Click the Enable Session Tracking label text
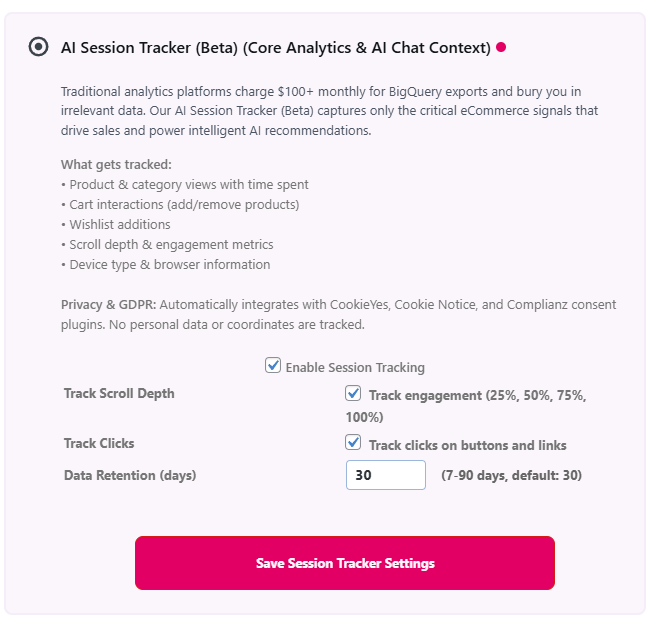Viewport: 657px width, 623px height. [355, 368]
